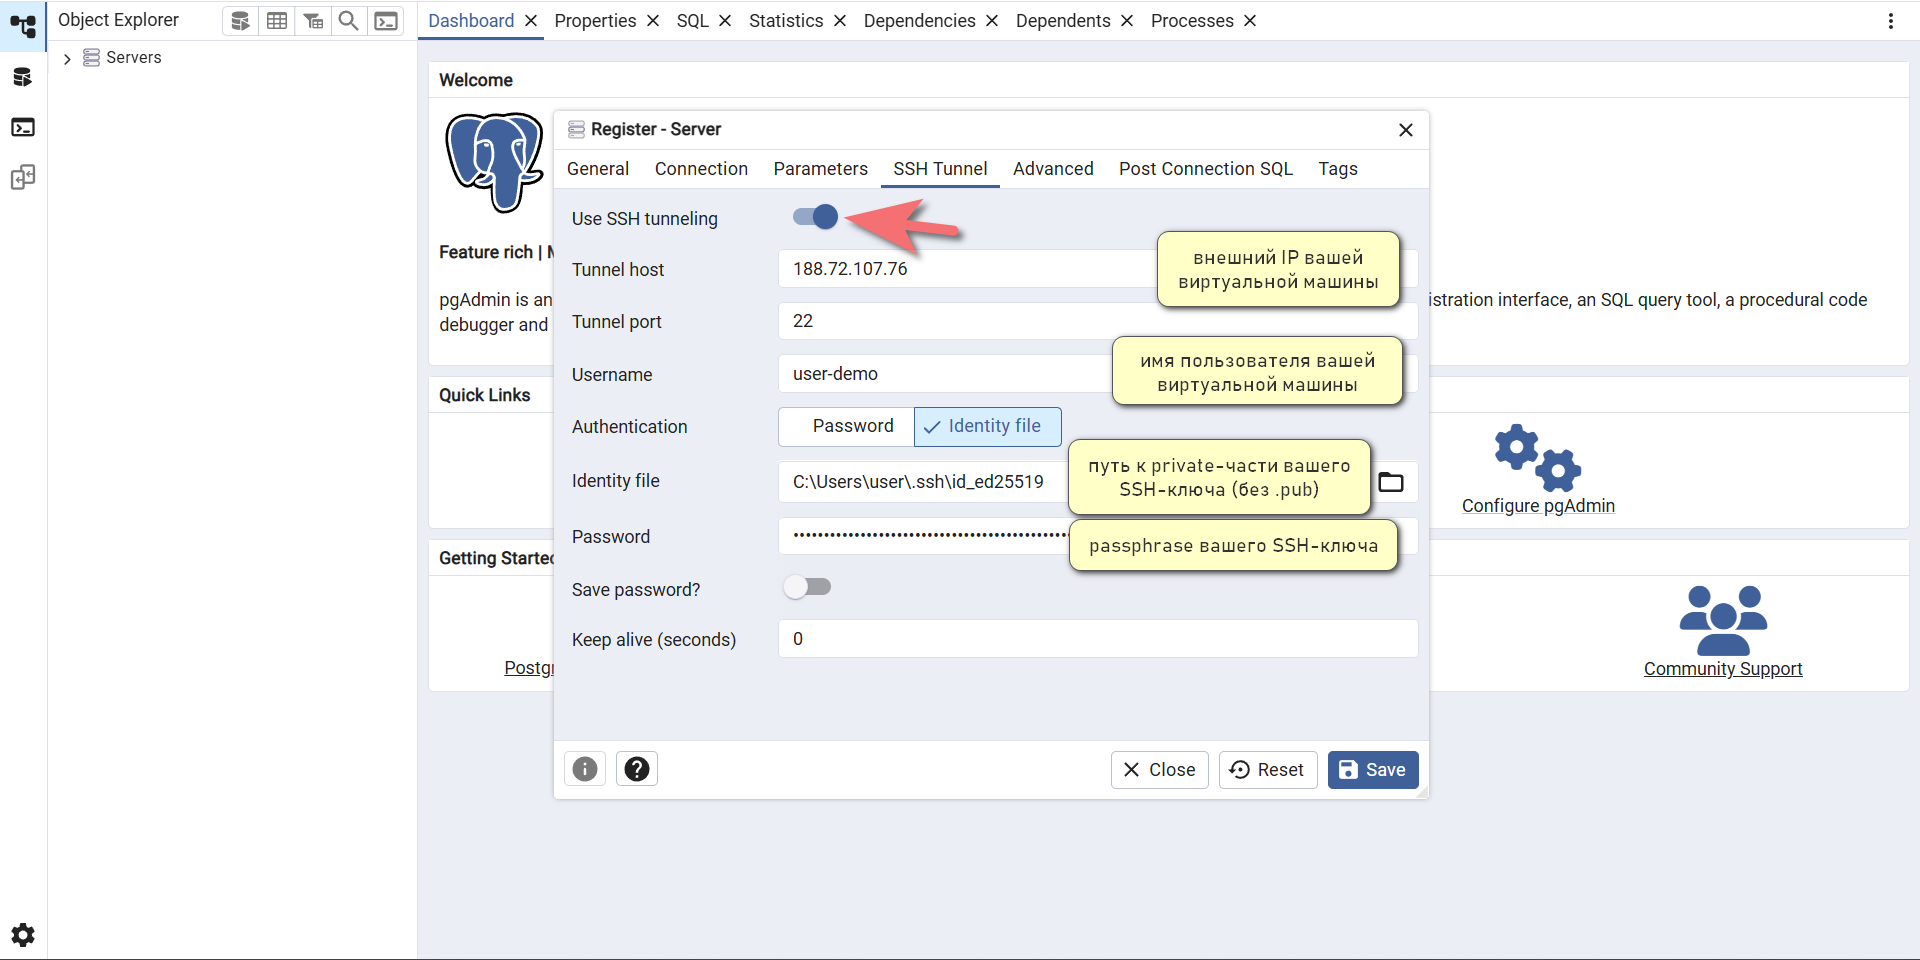
Task: Click the Keep alive seconds field
Action: click(x=1098, y=639)
